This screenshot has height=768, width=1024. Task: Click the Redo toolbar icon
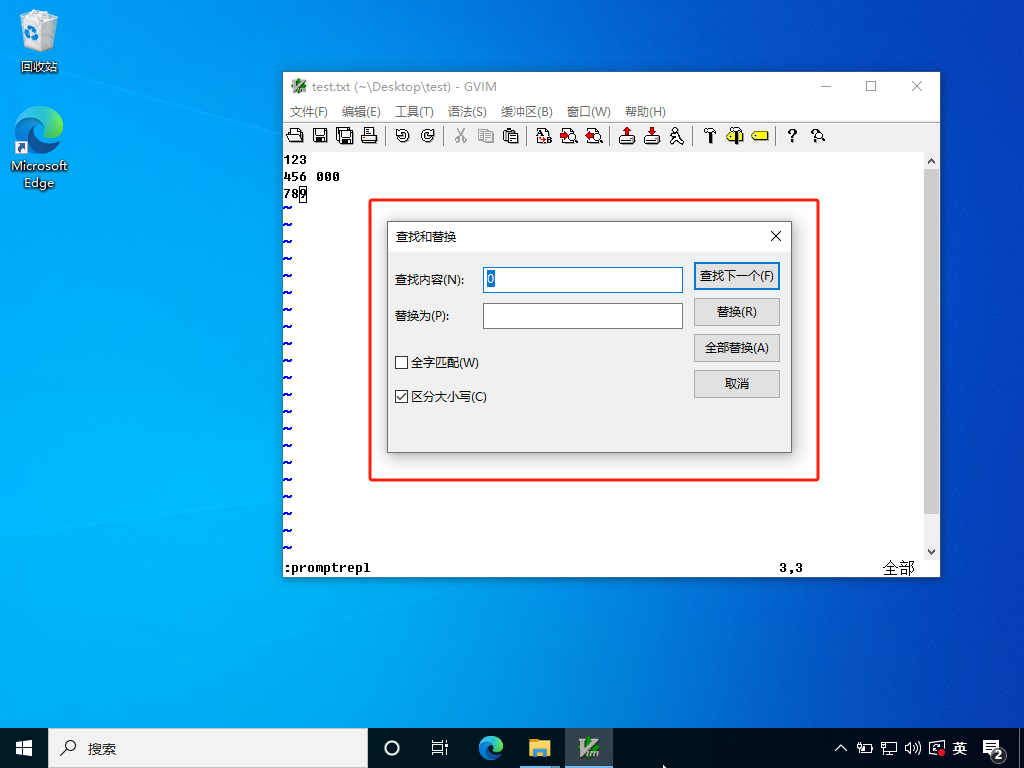427,136
